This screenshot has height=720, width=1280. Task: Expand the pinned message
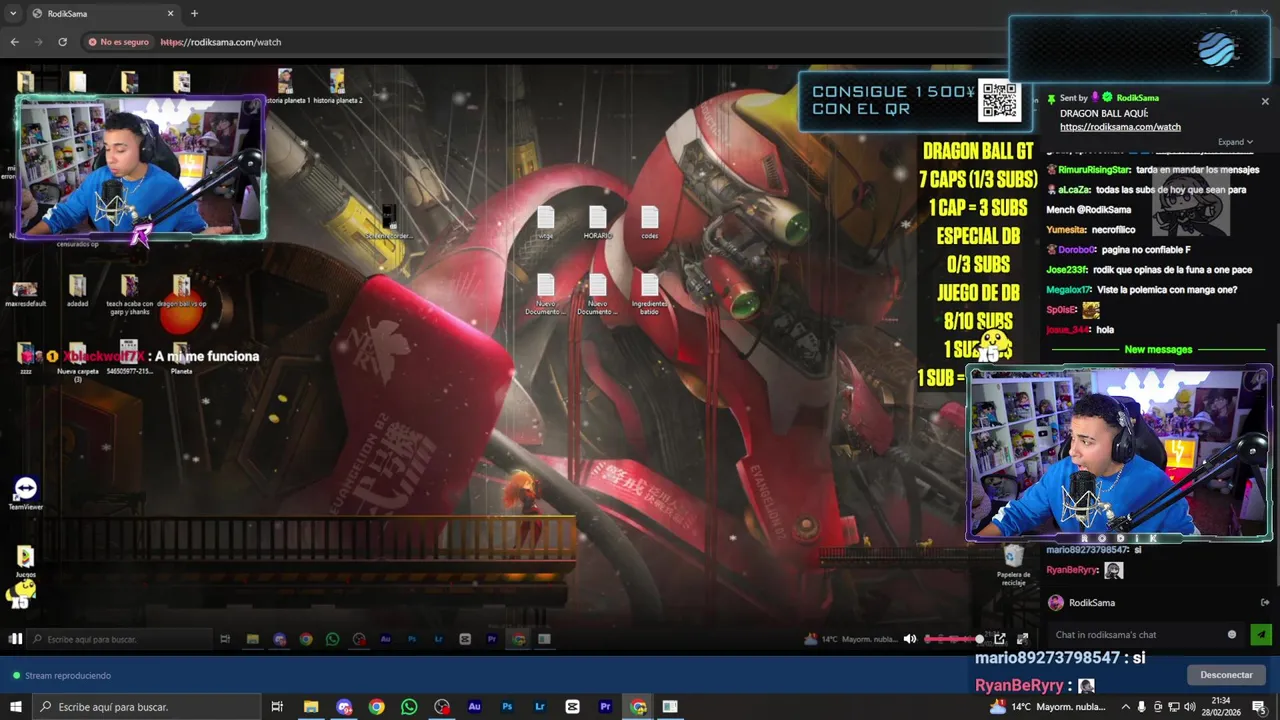tap(1235, 142)
